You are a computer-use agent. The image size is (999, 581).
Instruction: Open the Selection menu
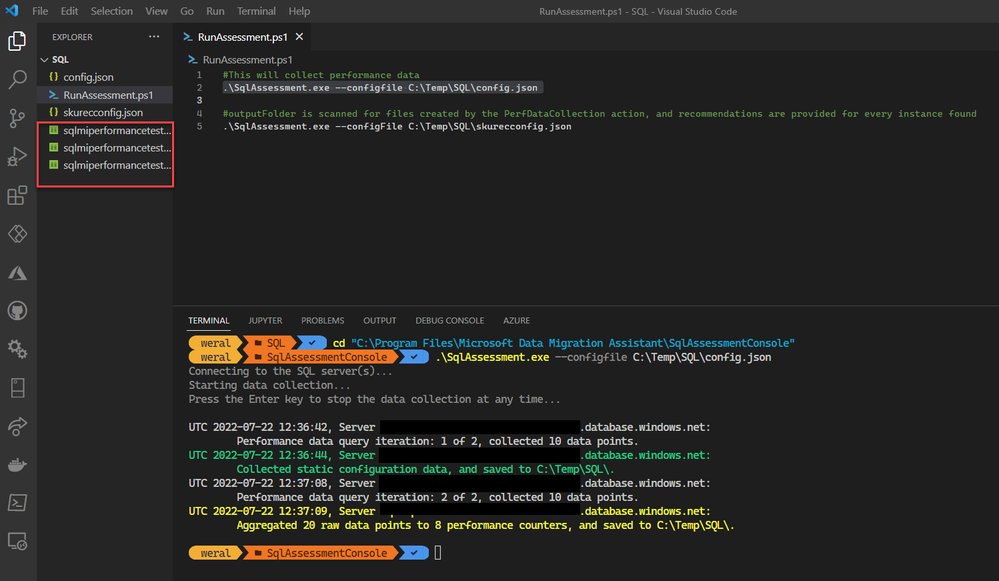pyautogui.click(x=111, y=11)
